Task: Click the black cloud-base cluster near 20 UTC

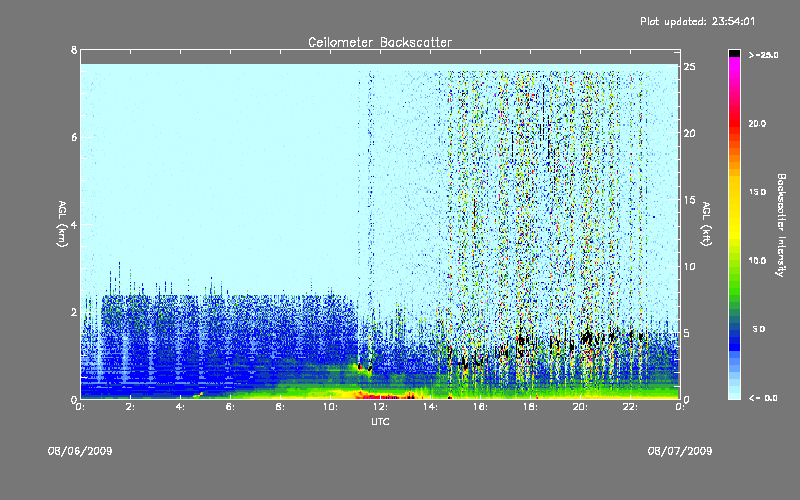Action: click(x=587, y=337)
